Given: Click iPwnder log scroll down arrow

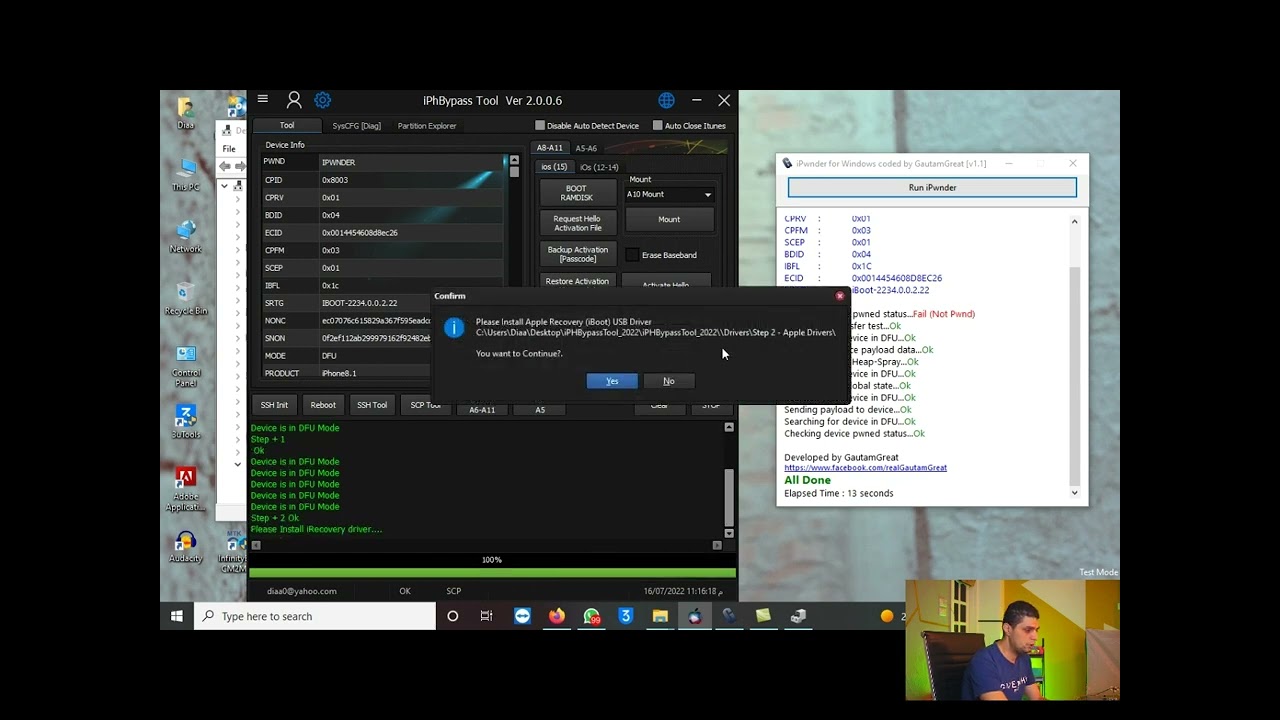Looking at the screenshot, I should point(1075,493).
